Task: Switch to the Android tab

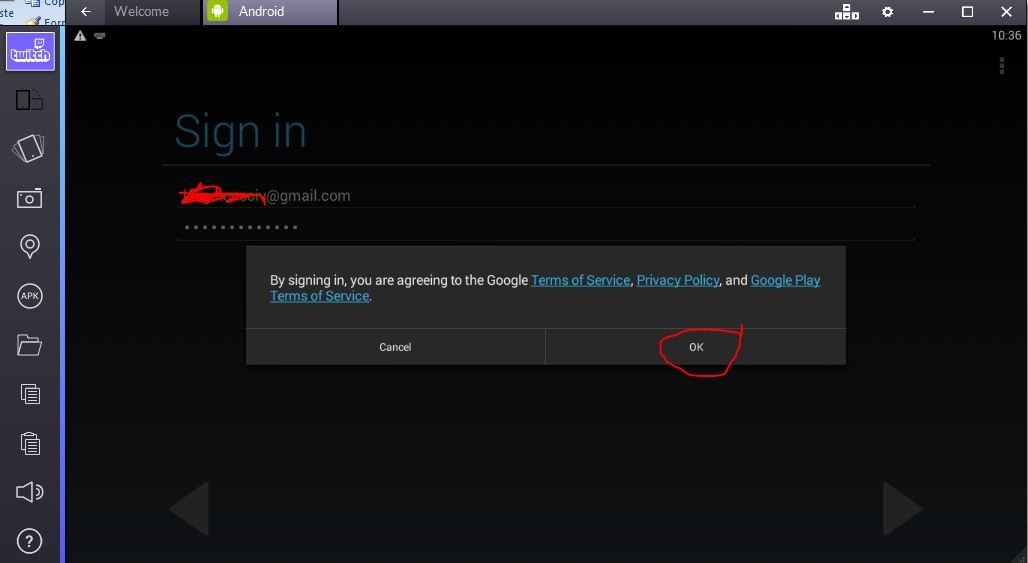Action: (270, 12)
